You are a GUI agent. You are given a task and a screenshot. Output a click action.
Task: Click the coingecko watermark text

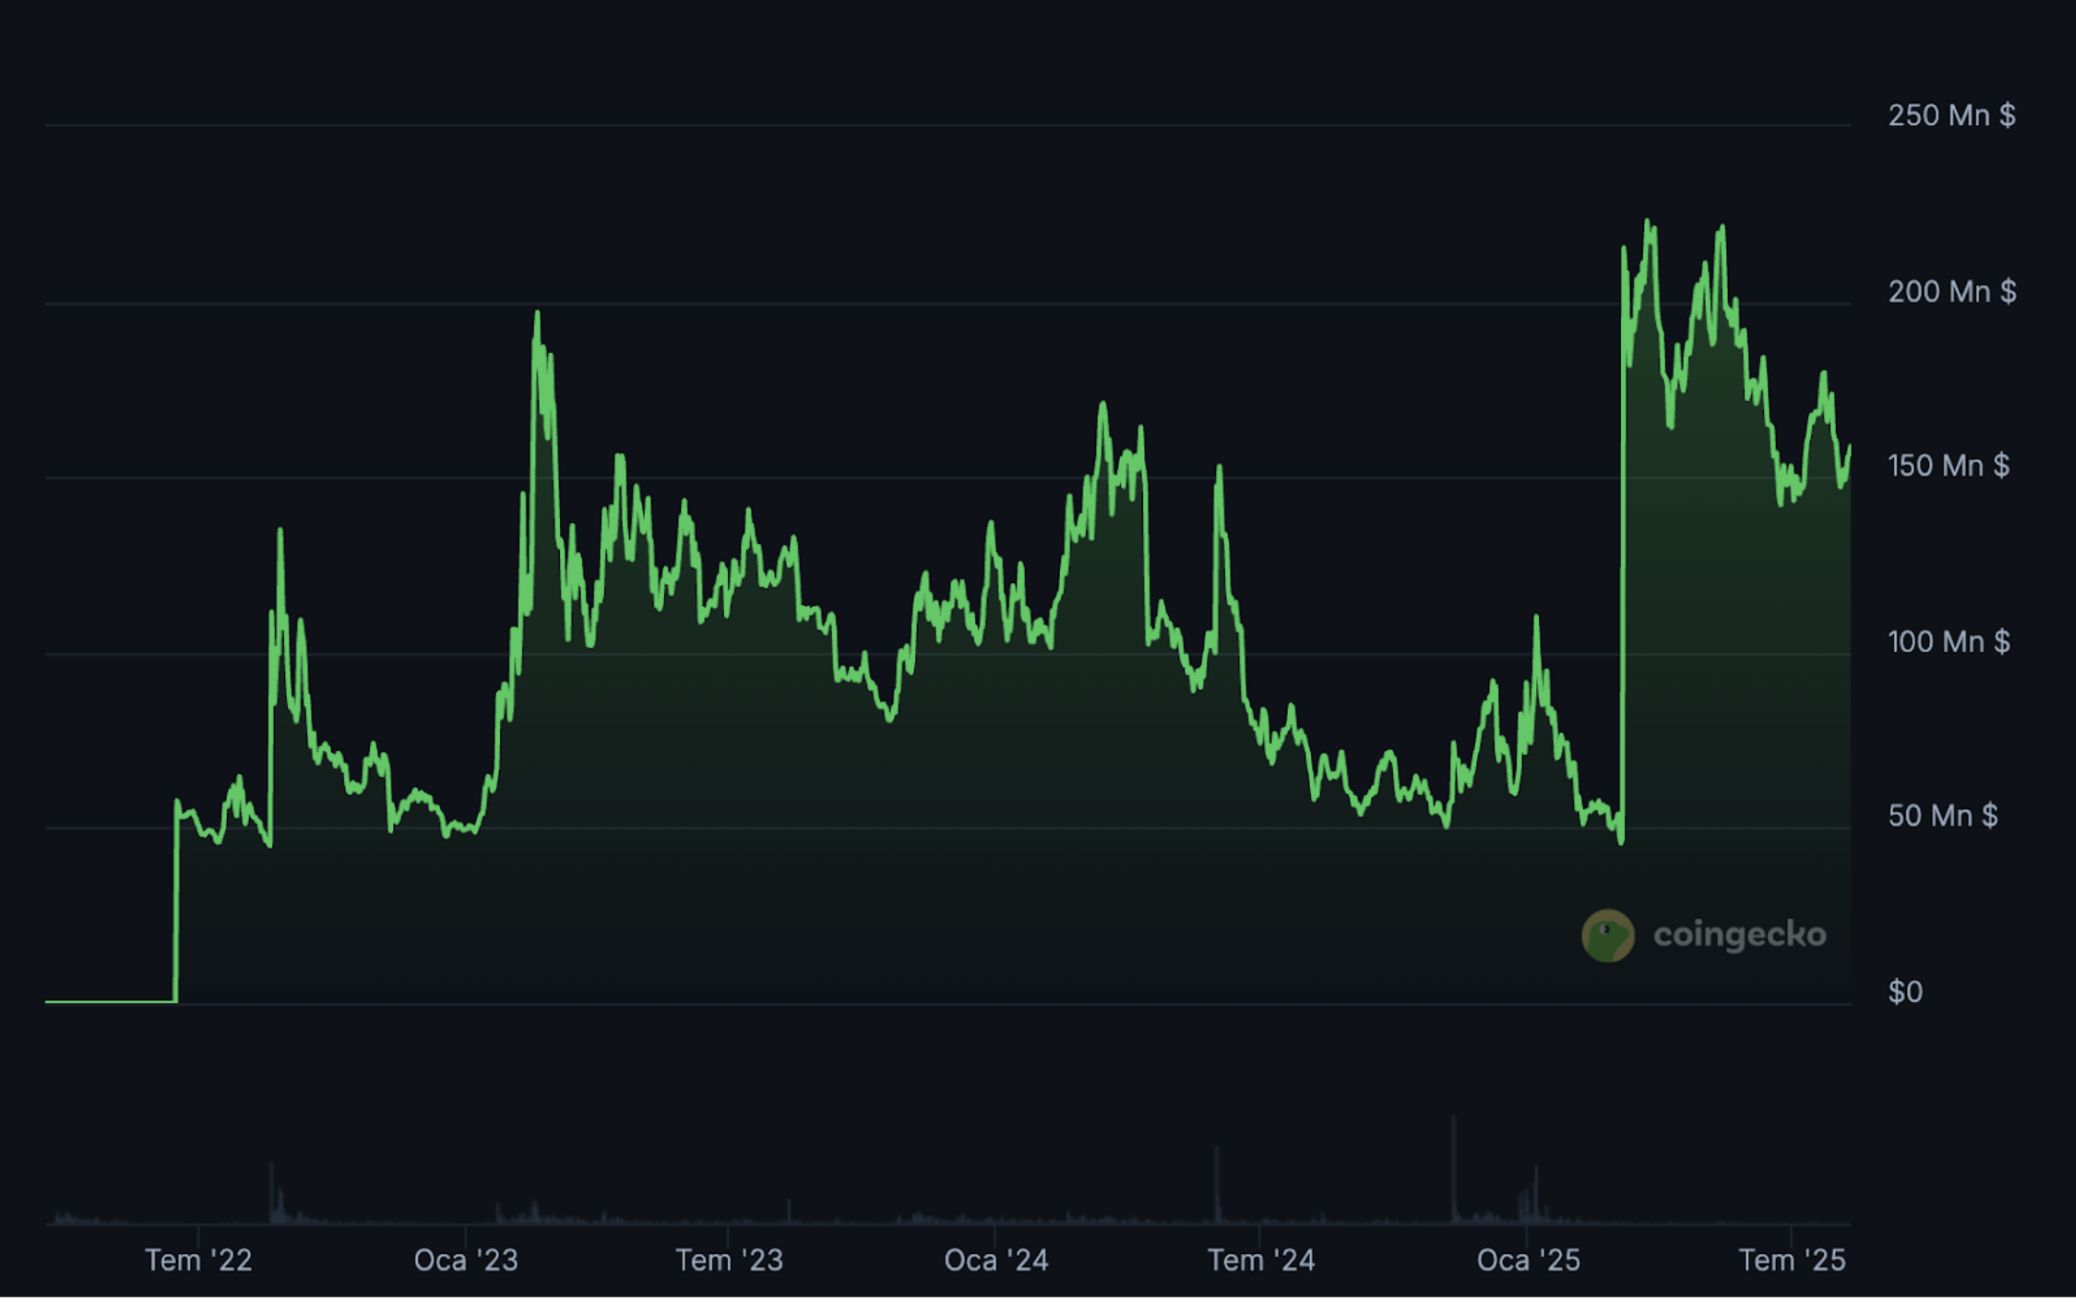(x=1739, y=935)
